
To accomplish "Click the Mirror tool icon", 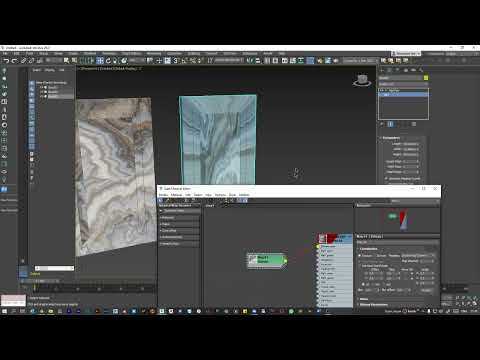I will click(250, 61).
